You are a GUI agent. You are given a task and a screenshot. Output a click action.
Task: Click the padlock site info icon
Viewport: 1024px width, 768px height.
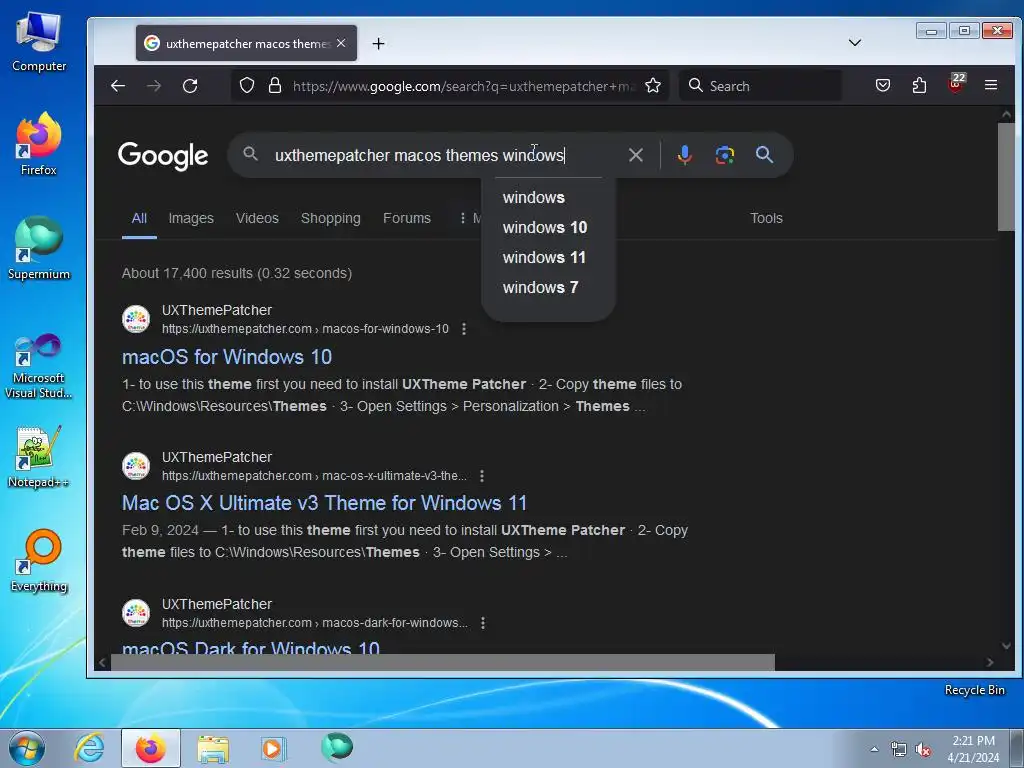point(275,86)
